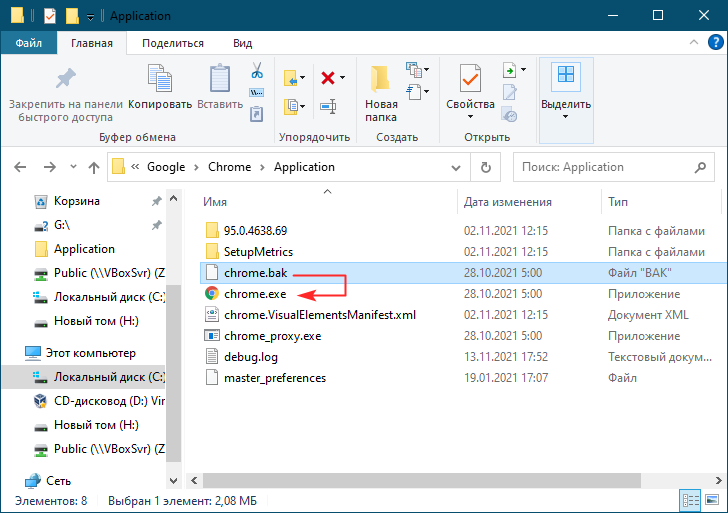Open recent locations dropdown chevron
This screenshot has height=513, width=728.
click(x=73, y=167)
